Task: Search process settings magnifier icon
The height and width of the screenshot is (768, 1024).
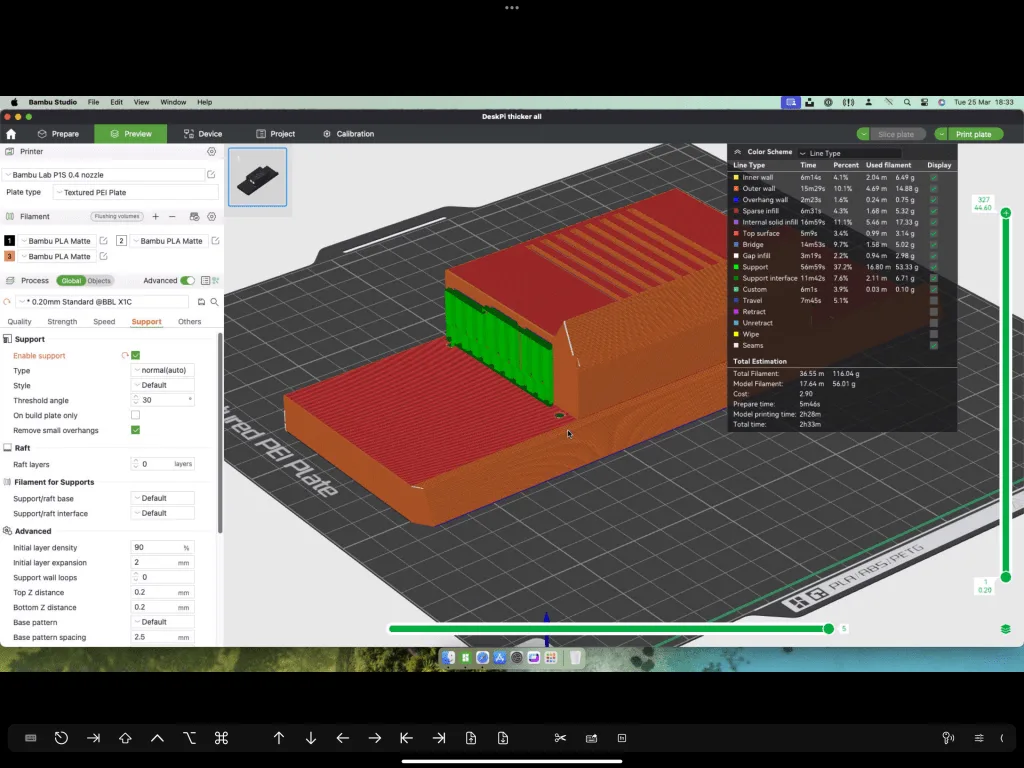Action: tap(214, 302)
